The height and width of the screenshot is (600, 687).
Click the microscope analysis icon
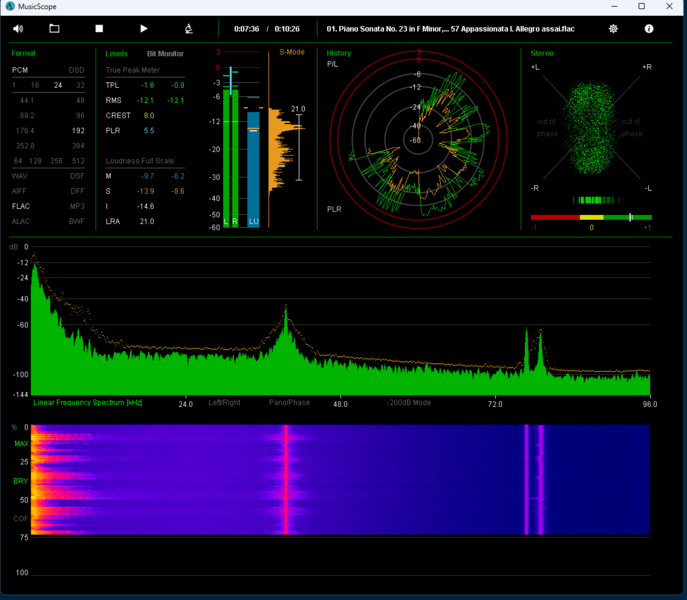point(189,29)
